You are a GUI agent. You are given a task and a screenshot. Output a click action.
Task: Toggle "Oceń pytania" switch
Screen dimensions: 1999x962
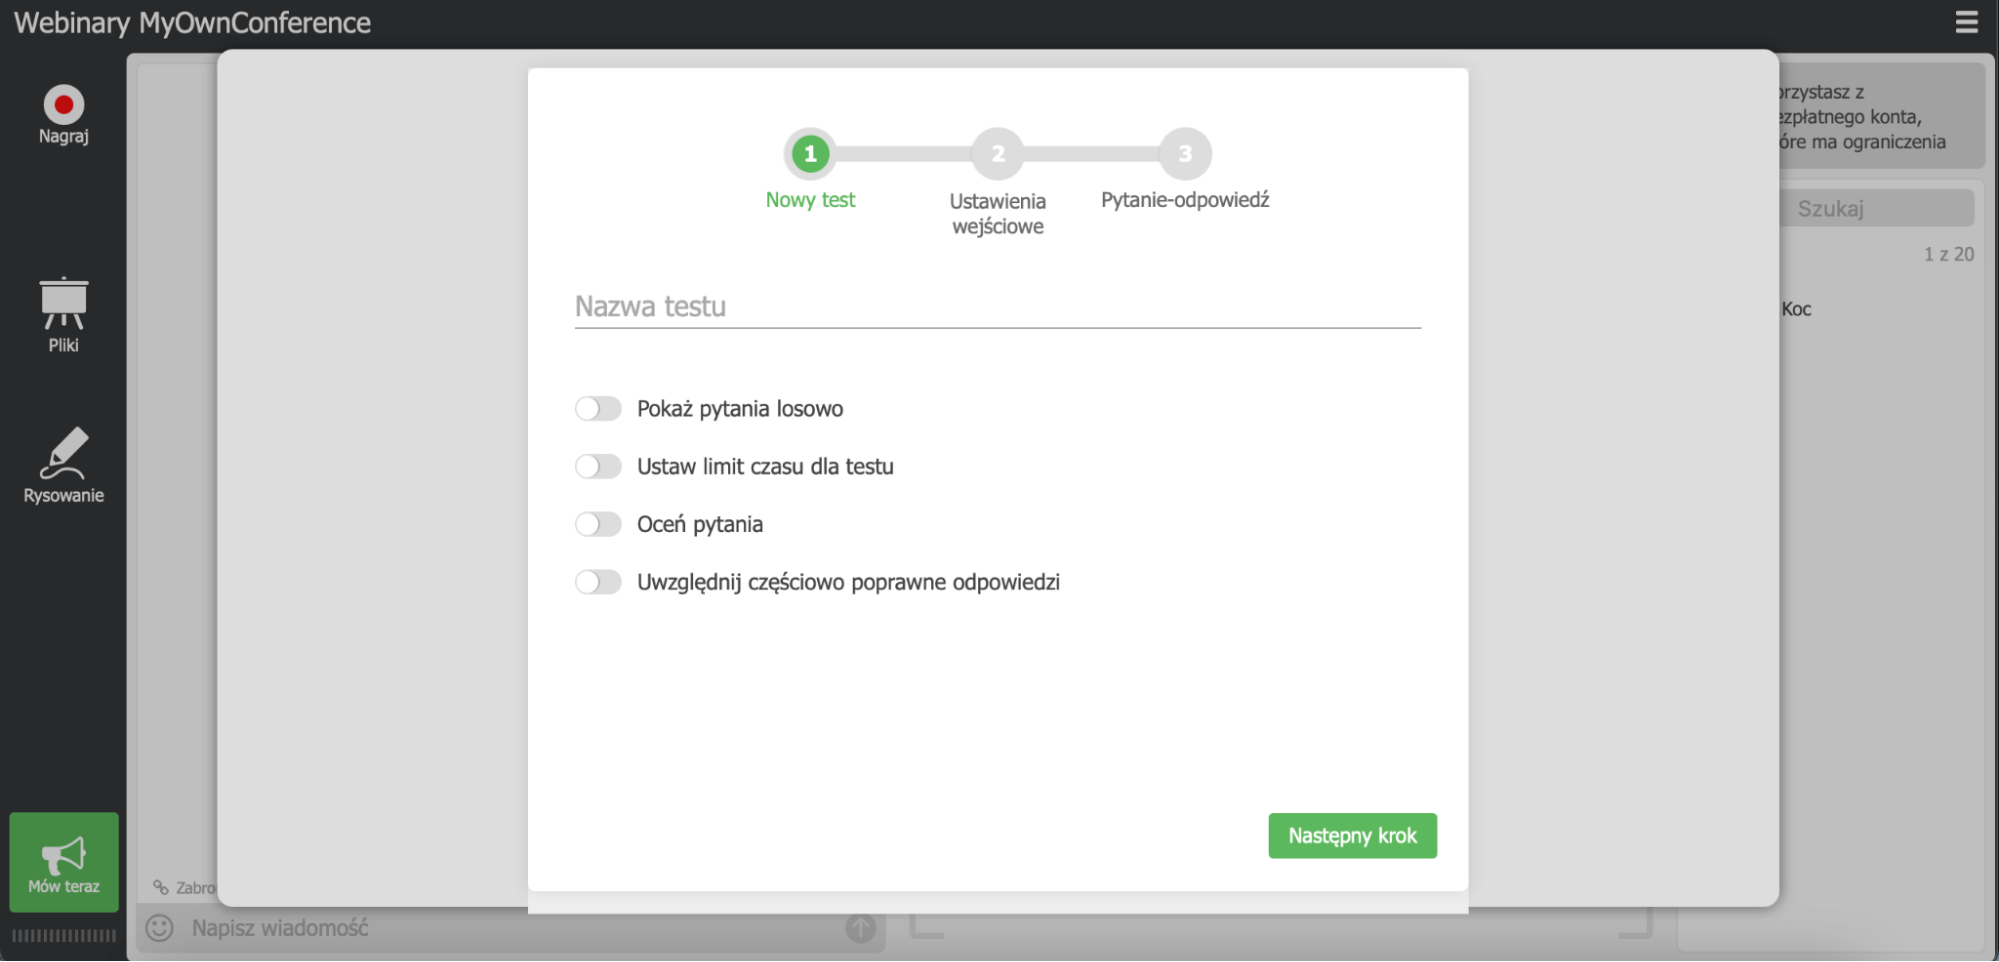point(598,523)
